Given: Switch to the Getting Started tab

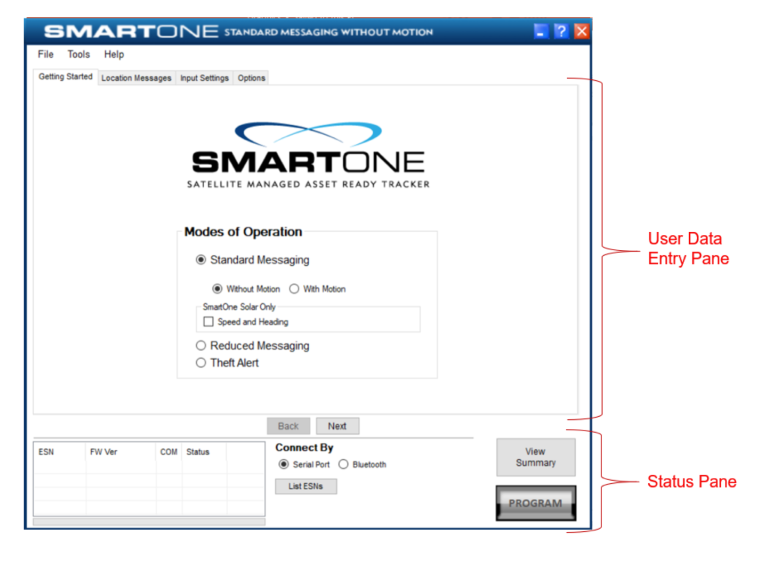Looking at the screenshot, I should (65, 77).
